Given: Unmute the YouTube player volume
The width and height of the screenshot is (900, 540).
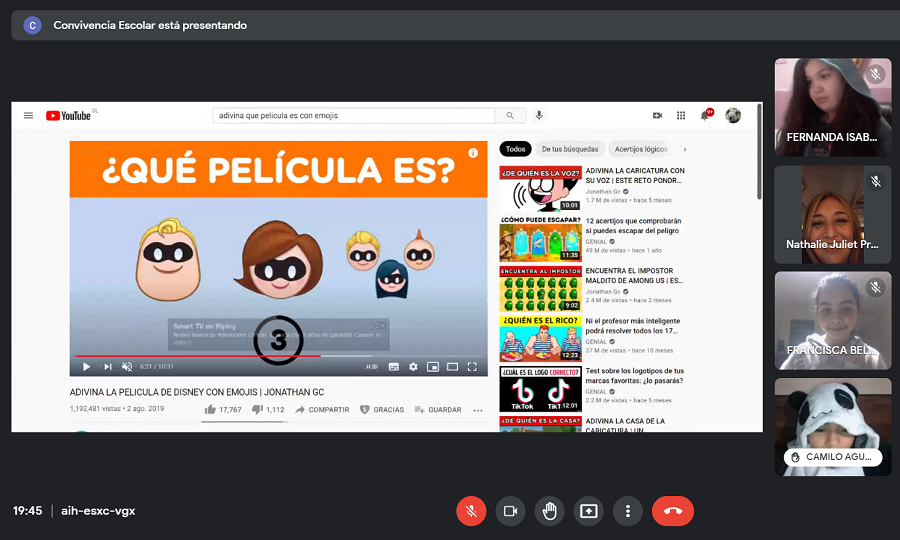Looking at the screenshot, I should point(127,367).
